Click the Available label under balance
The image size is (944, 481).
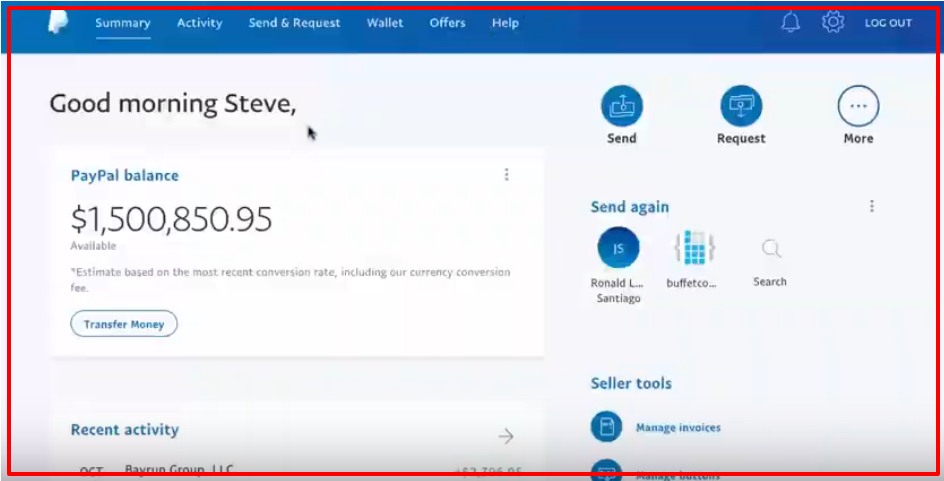tap(93, 246)
